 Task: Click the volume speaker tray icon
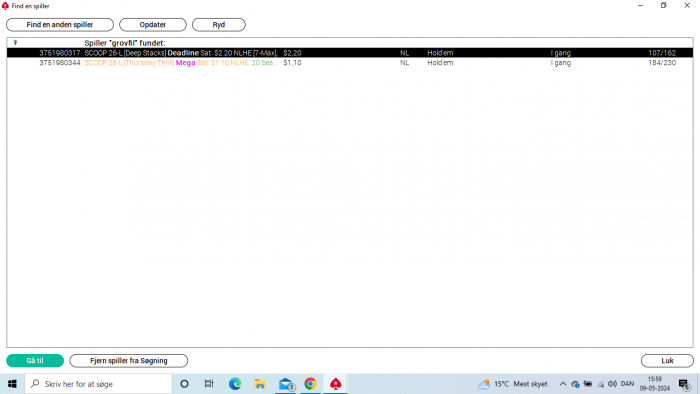pyautogui.click(x=612, y=384)
